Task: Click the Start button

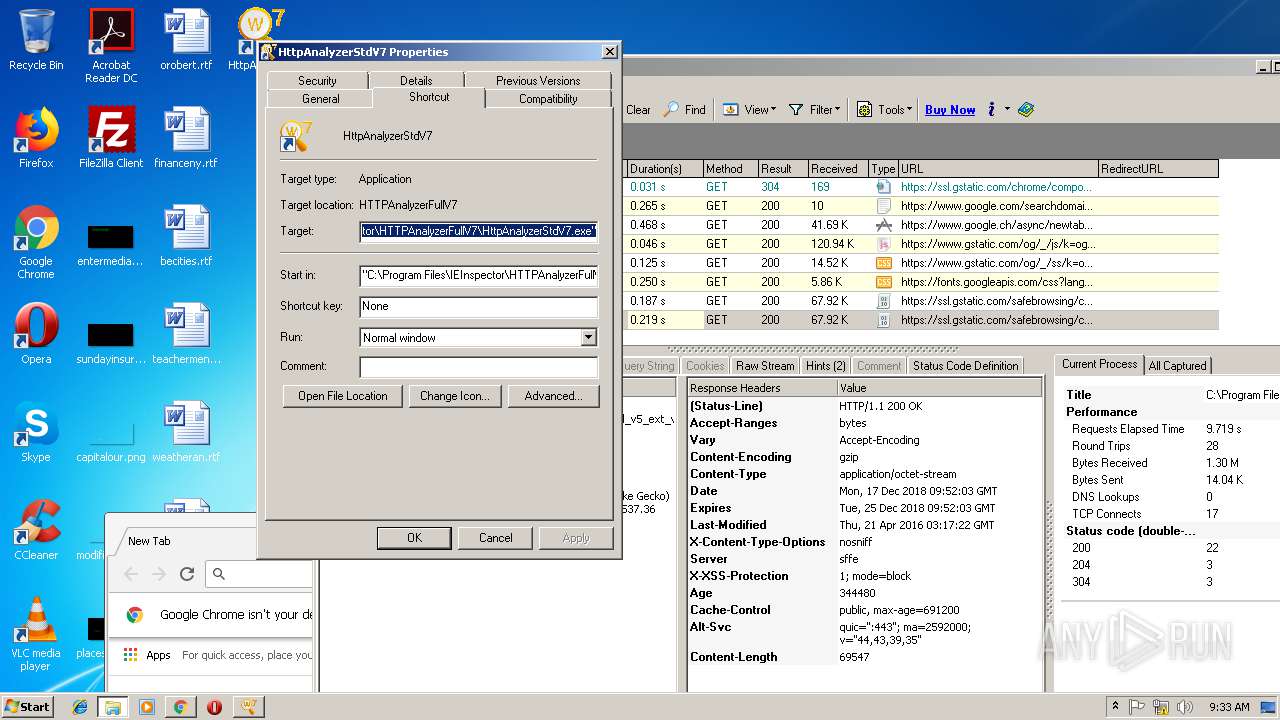Action: coord(28,707)
